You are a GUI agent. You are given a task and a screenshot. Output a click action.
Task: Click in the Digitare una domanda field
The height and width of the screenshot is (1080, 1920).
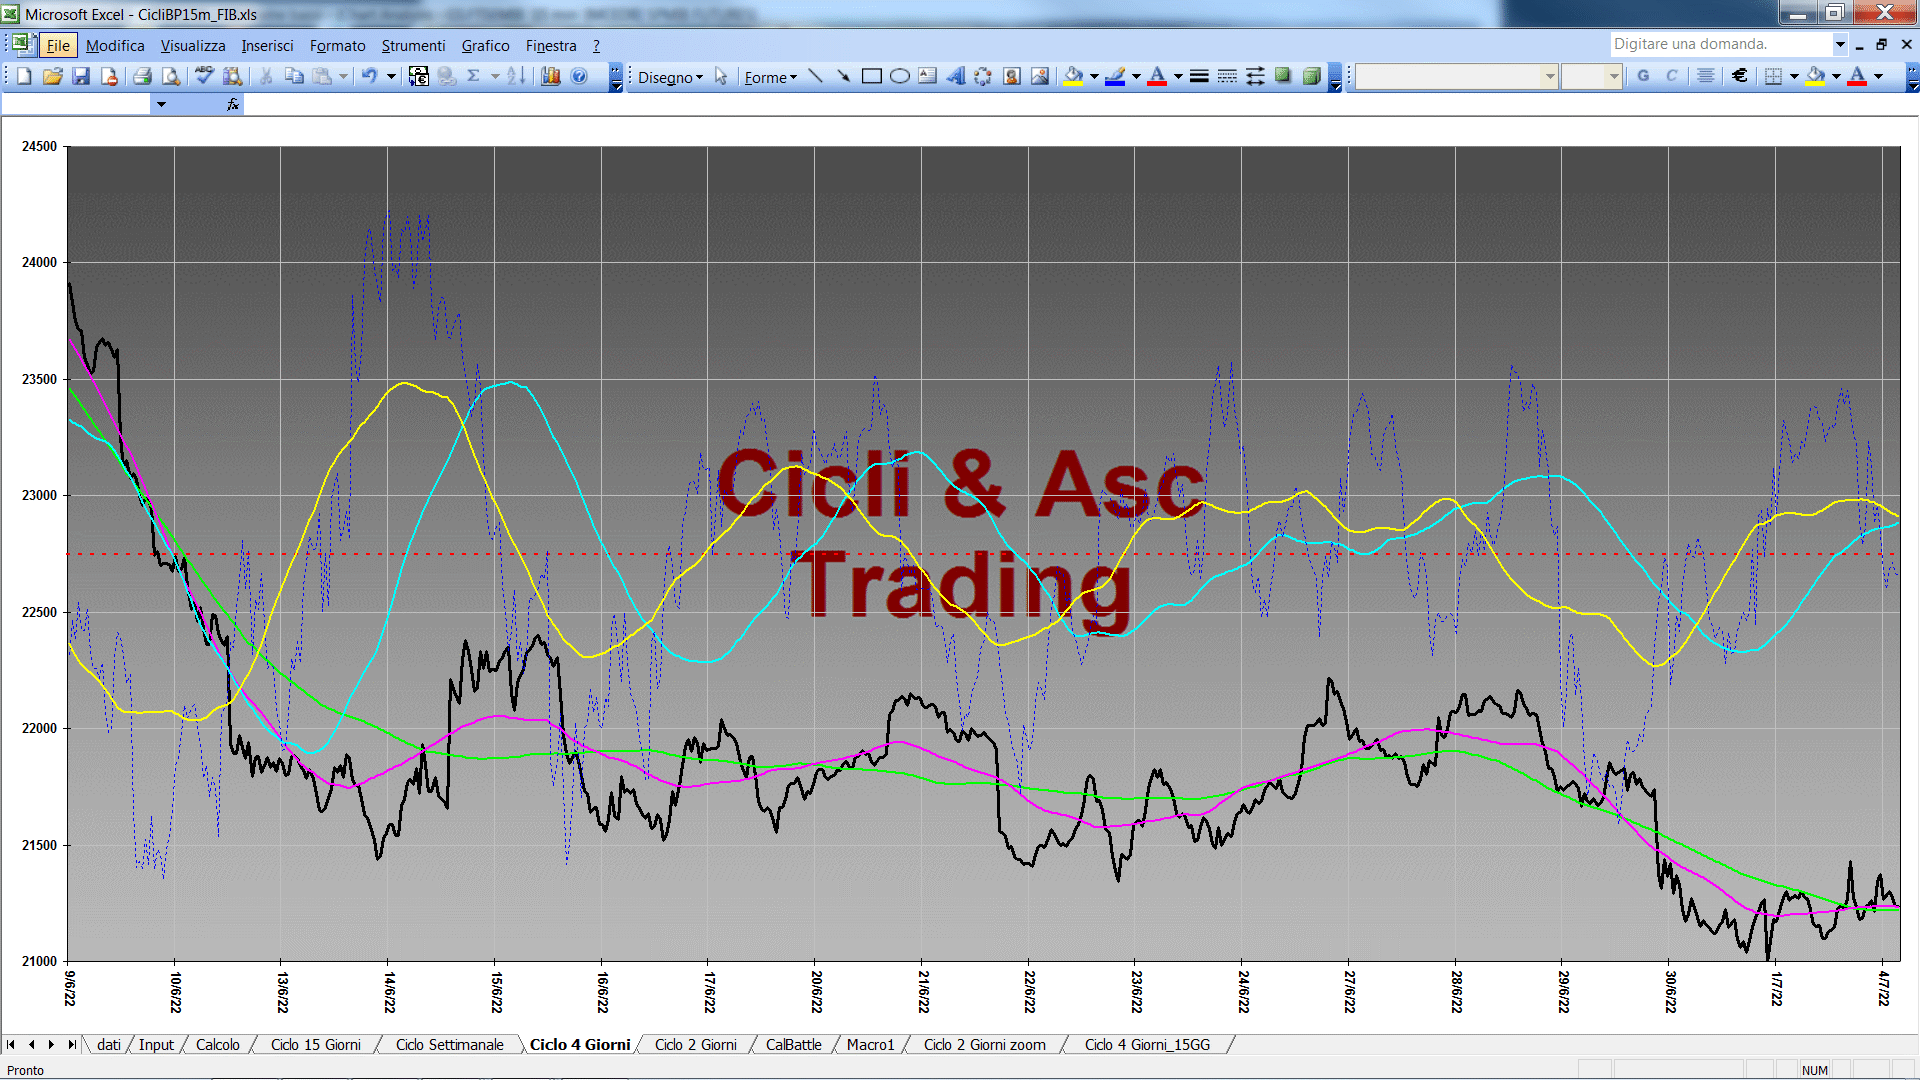point(1720,44)
